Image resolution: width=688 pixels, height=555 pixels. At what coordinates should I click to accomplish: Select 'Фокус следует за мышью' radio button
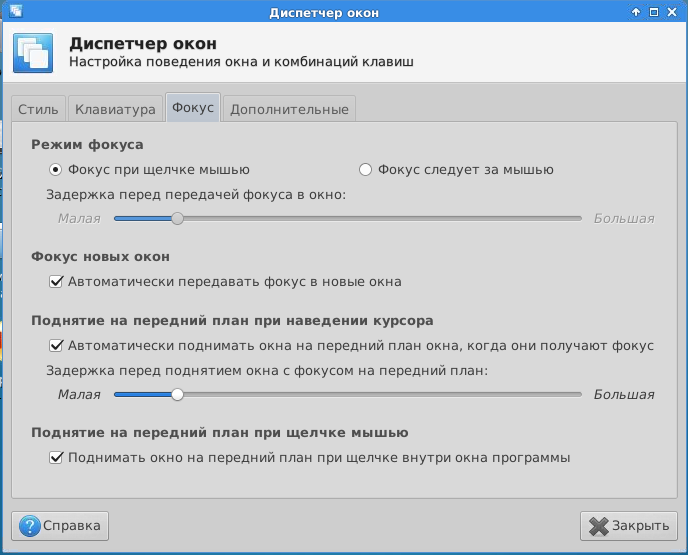366,170
